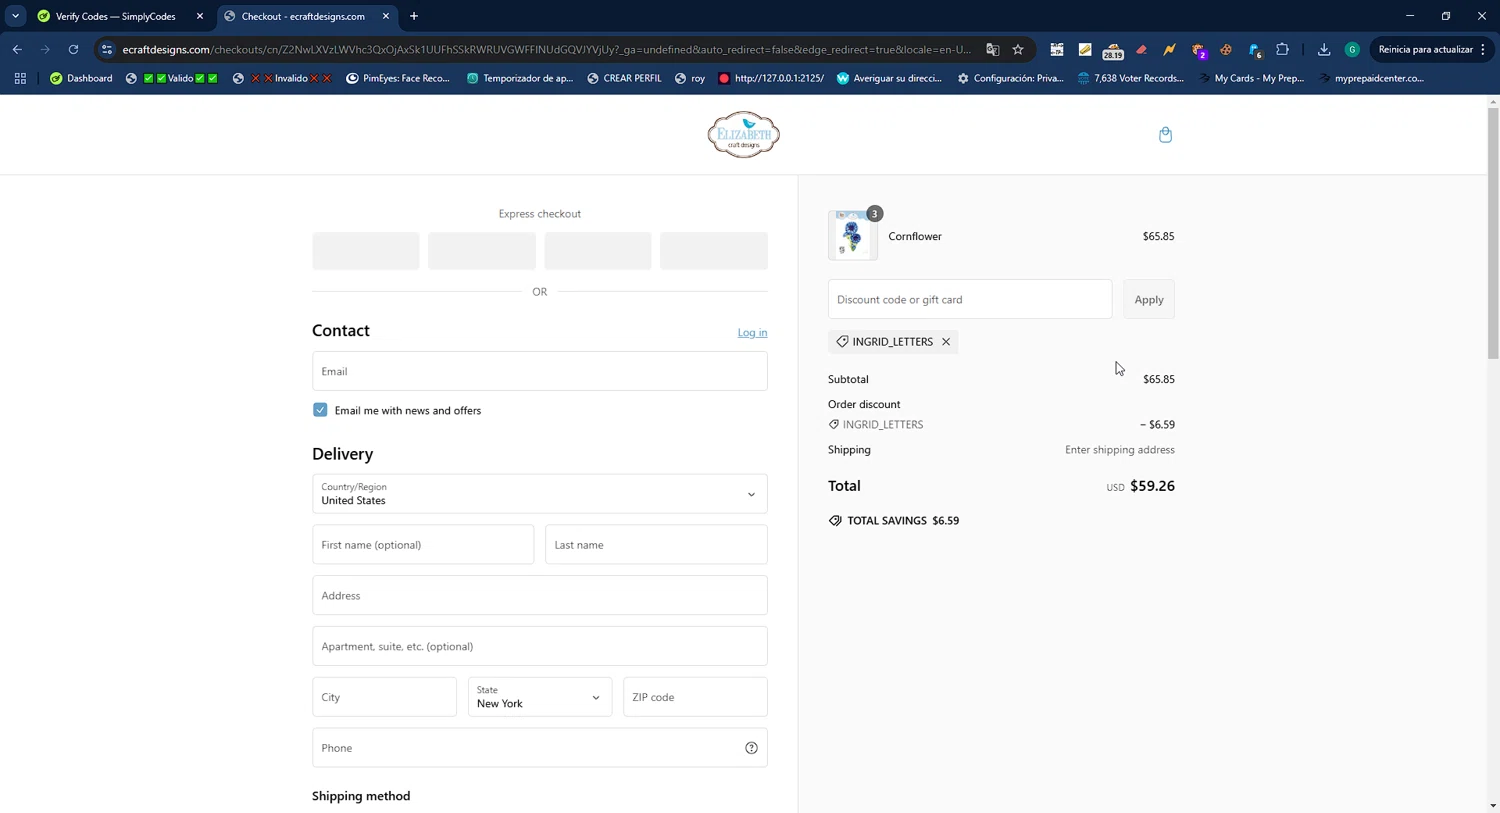Reload the page with the refresh icon
Viewport: 1500px width, 813px height.
(73, 49)
